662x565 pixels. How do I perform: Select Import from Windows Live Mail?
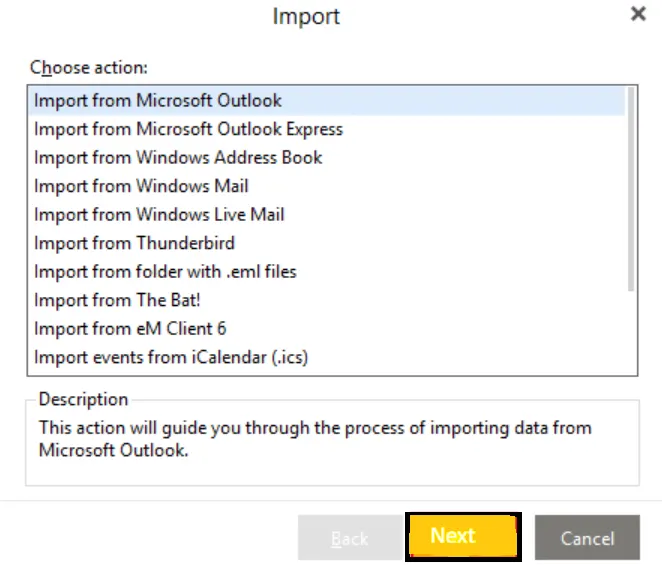326,215
